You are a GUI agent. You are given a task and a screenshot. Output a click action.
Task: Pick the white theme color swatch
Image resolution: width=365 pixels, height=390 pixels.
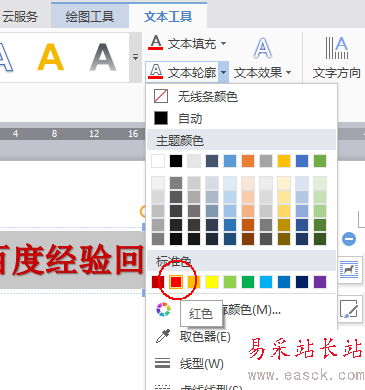coord(158,161)
